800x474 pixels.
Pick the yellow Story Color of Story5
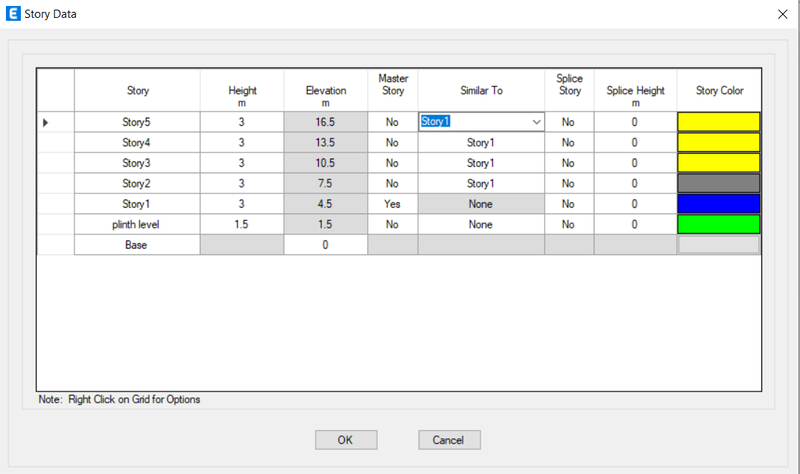pyautogui.click(x=718, y=122)
